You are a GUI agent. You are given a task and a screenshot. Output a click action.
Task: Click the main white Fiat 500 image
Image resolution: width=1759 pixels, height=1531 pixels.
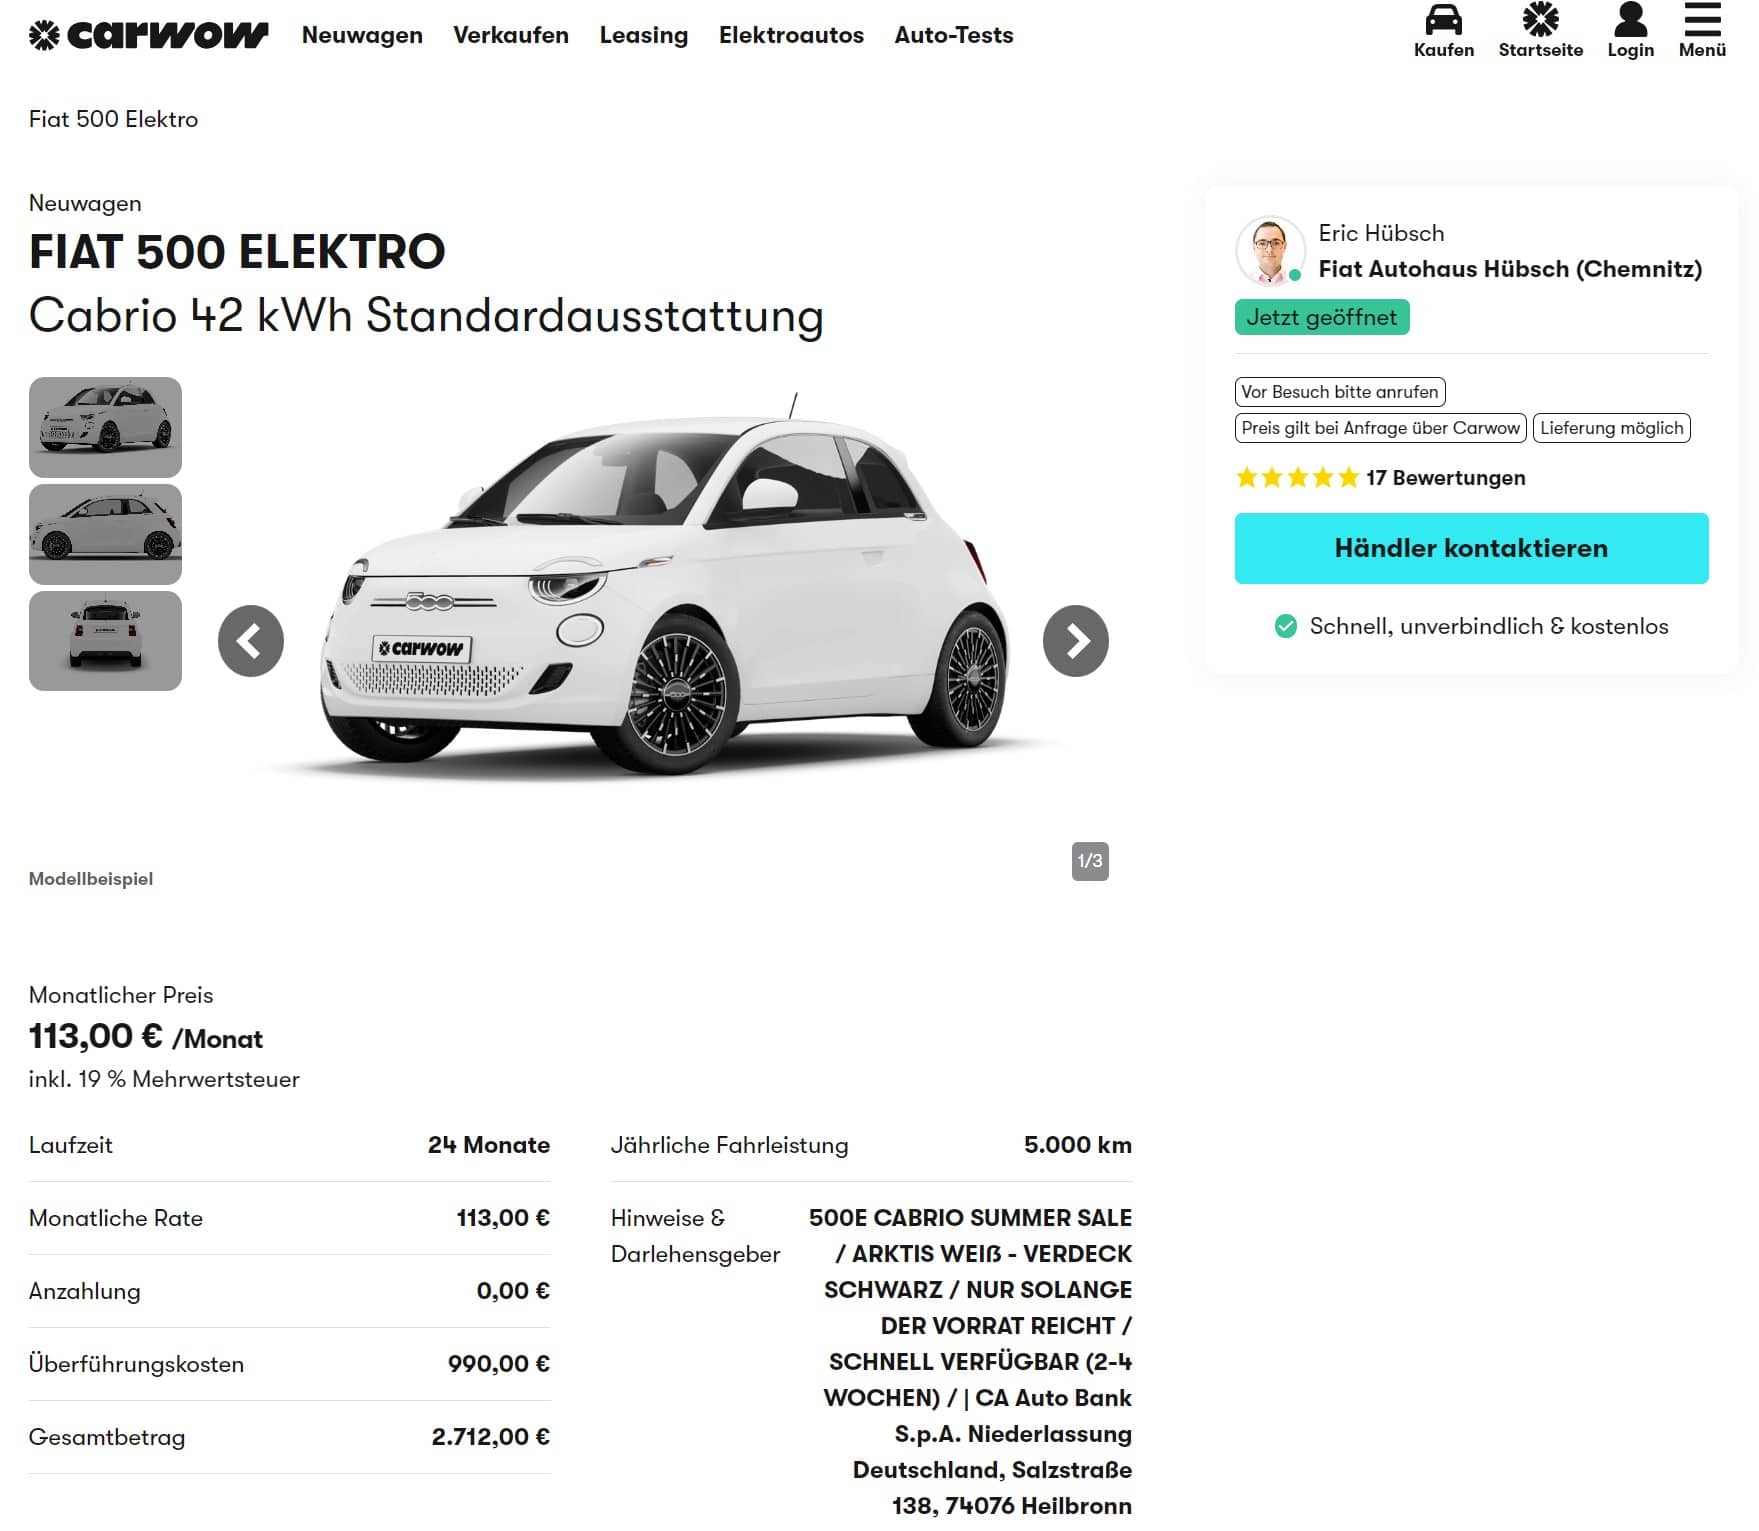click(x=663, y=590)
